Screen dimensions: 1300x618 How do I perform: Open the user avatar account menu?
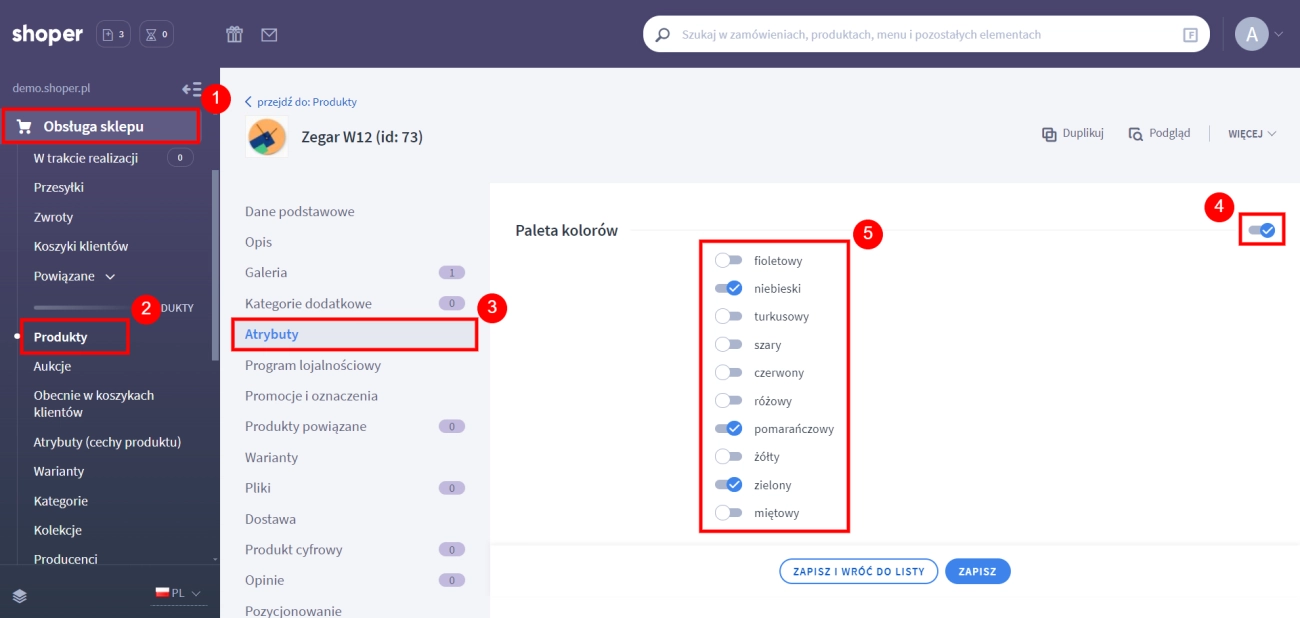click(x=1252, y=35)
